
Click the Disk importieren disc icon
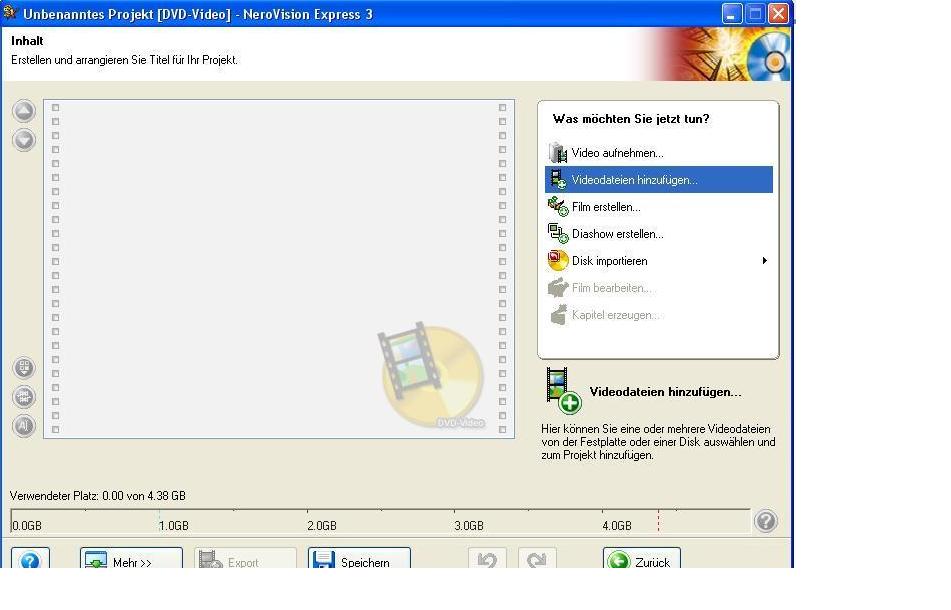(558, 261)
